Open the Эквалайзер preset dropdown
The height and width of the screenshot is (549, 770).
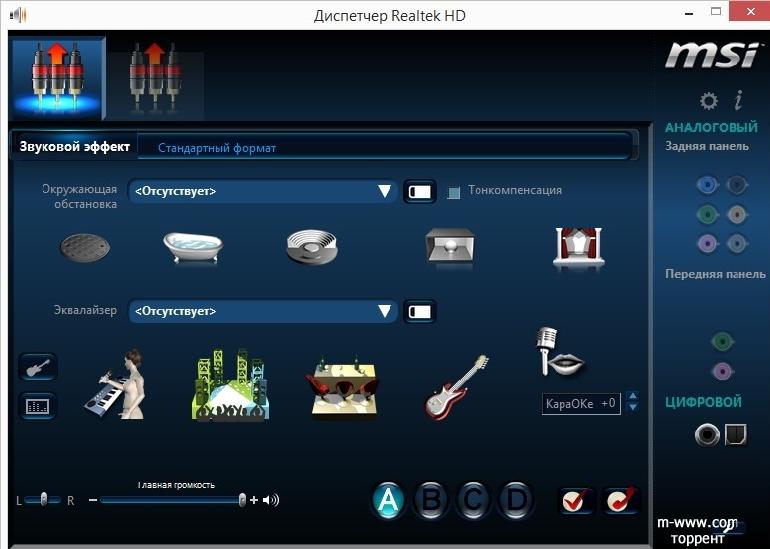pyautogui.click(x=384, y=312)
